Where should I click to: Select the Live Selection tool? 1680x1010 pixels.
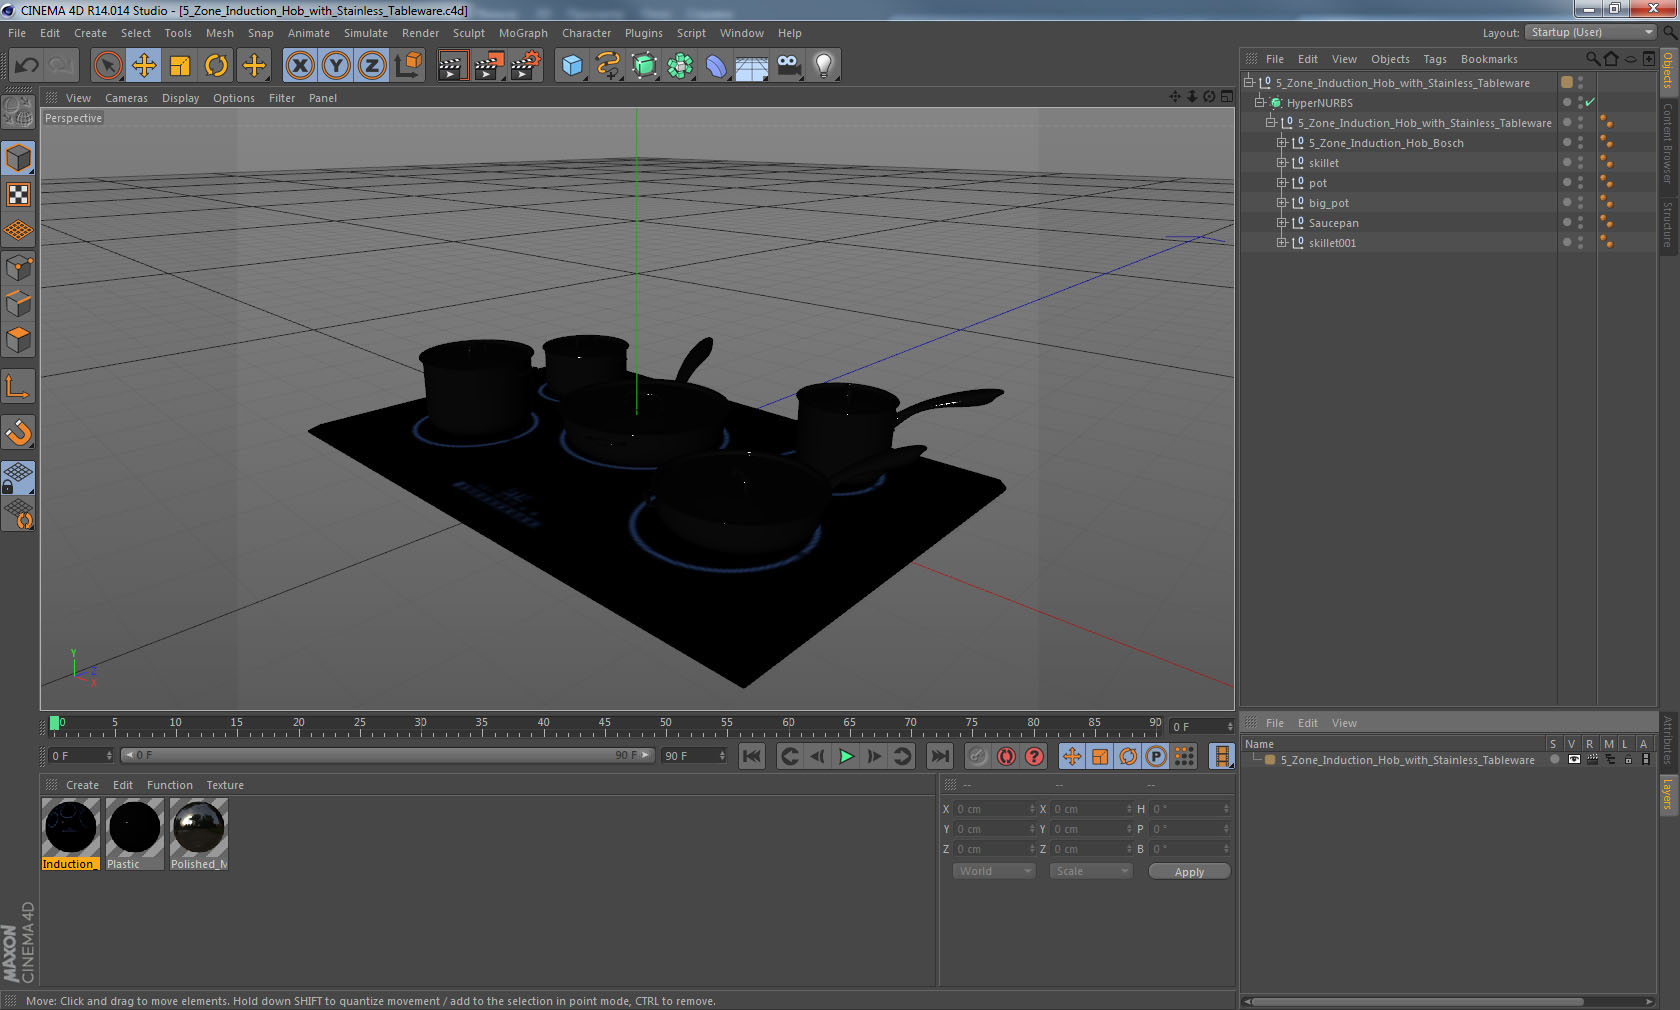pyautogui.click(x=107, y=66)
